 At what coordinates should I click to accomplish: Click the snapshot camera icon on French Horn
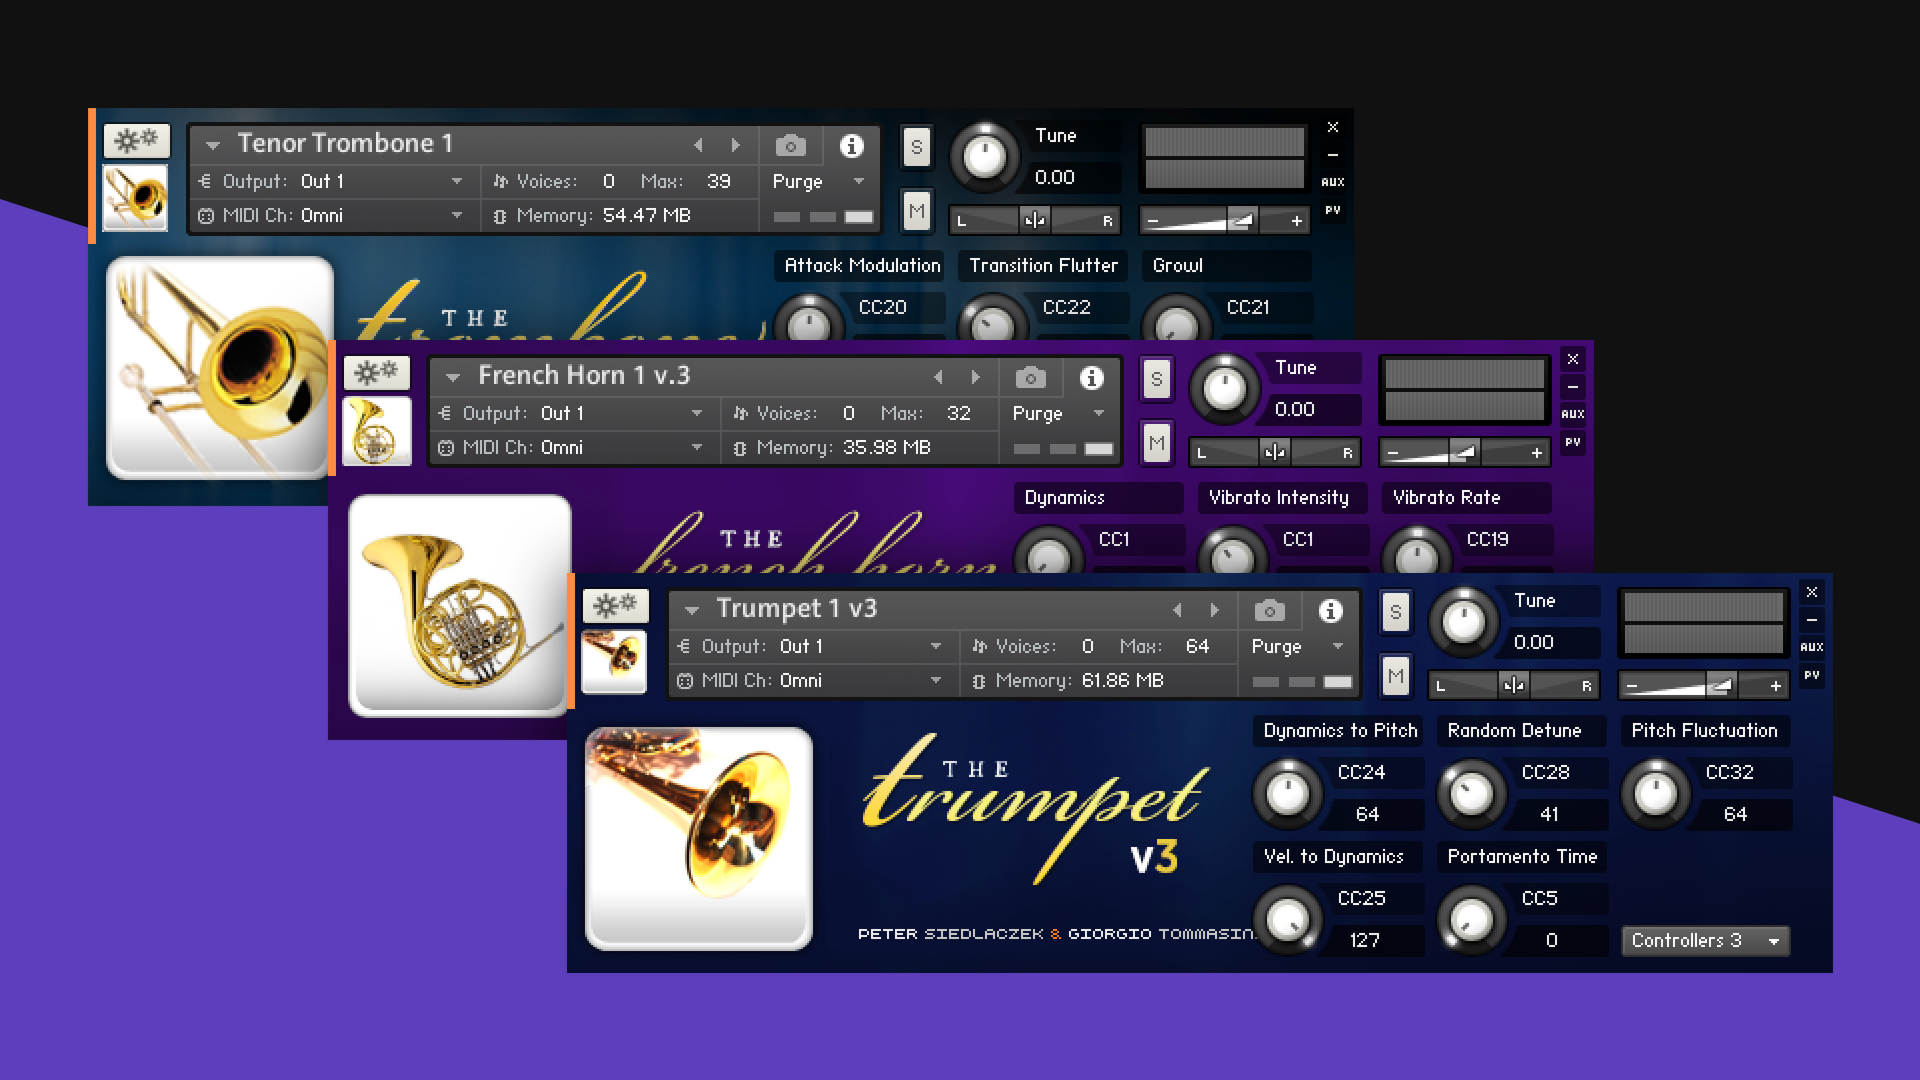coord(1031,377)
